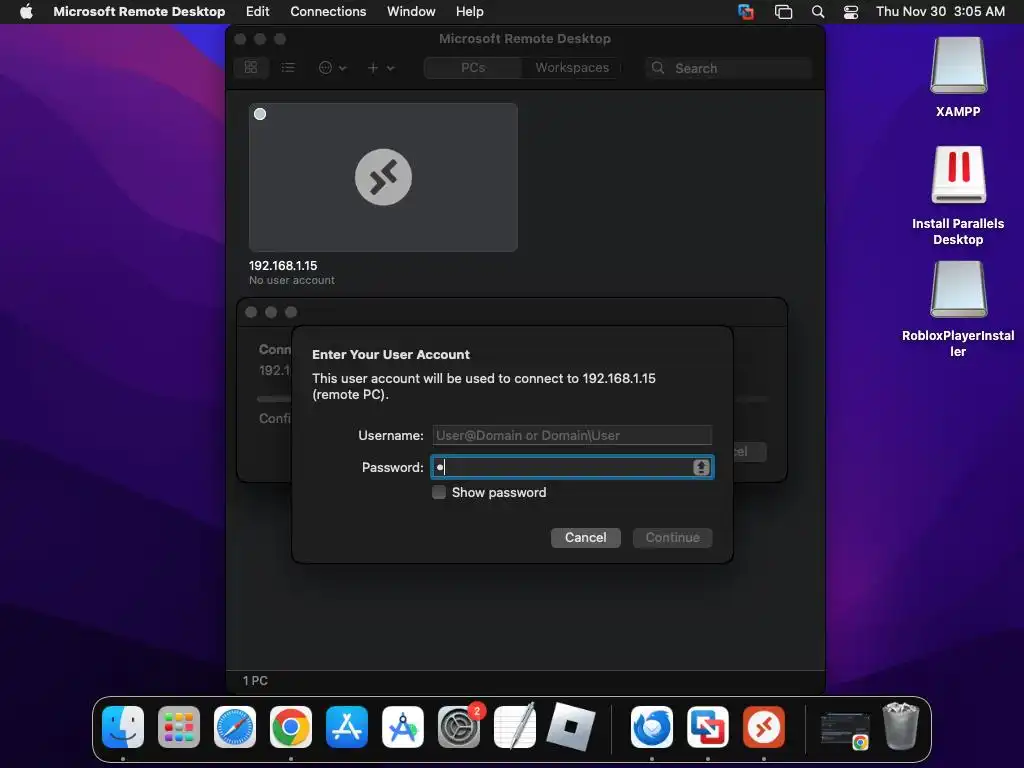This screenshot has width=1024, height=768.
Task: Open Thunderbird from the Dock
Action: tap(652, 727)
